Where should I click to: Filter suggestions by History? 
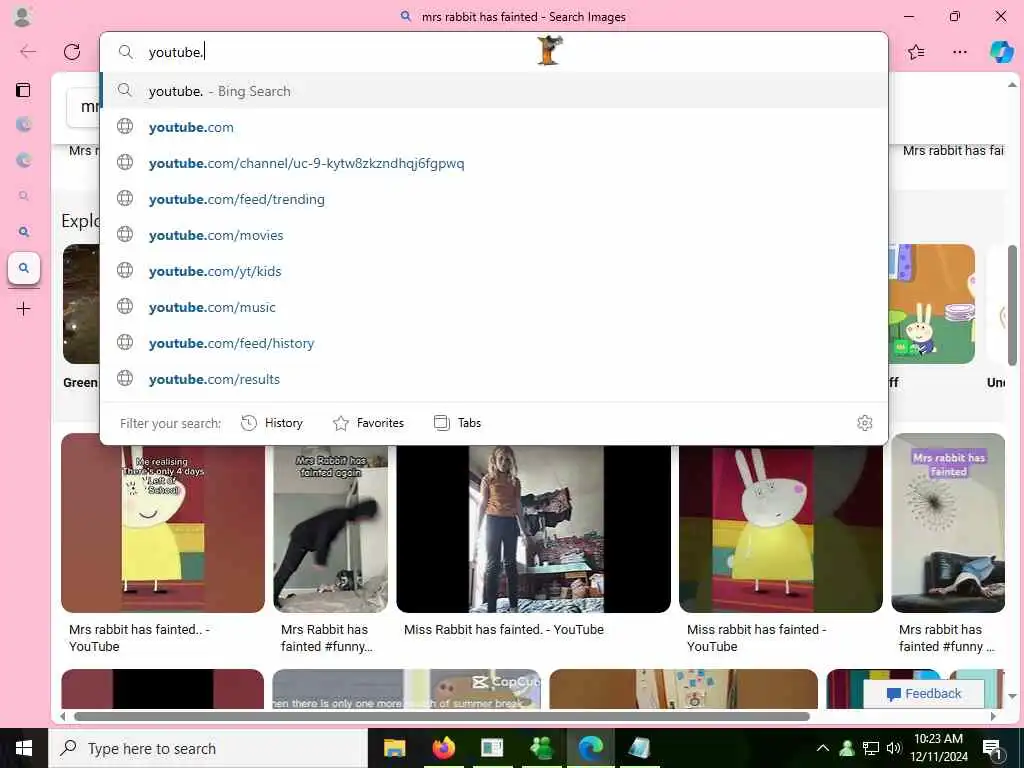(272, 423)
